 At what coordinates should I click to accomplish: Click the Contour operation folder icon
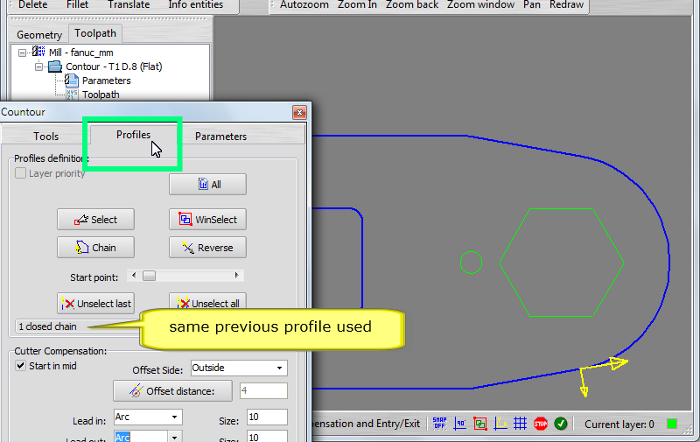(55, 67)
